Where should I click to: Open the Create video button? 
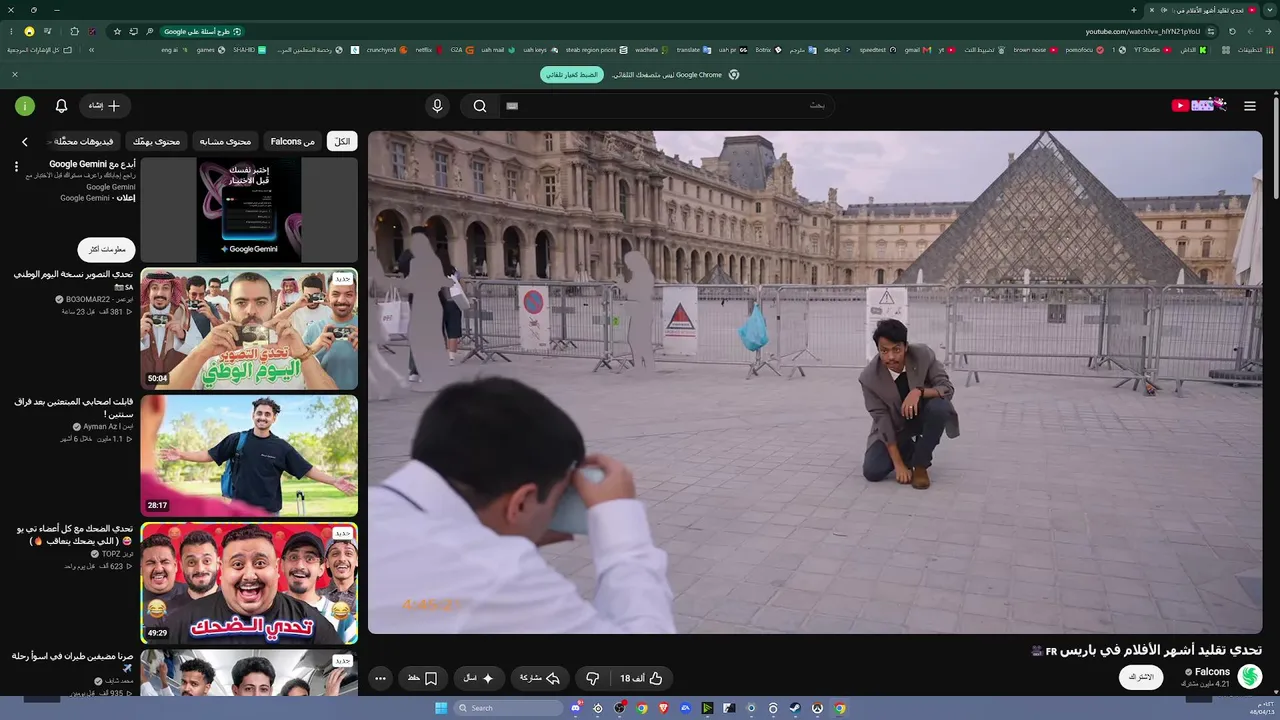point(104,106)
